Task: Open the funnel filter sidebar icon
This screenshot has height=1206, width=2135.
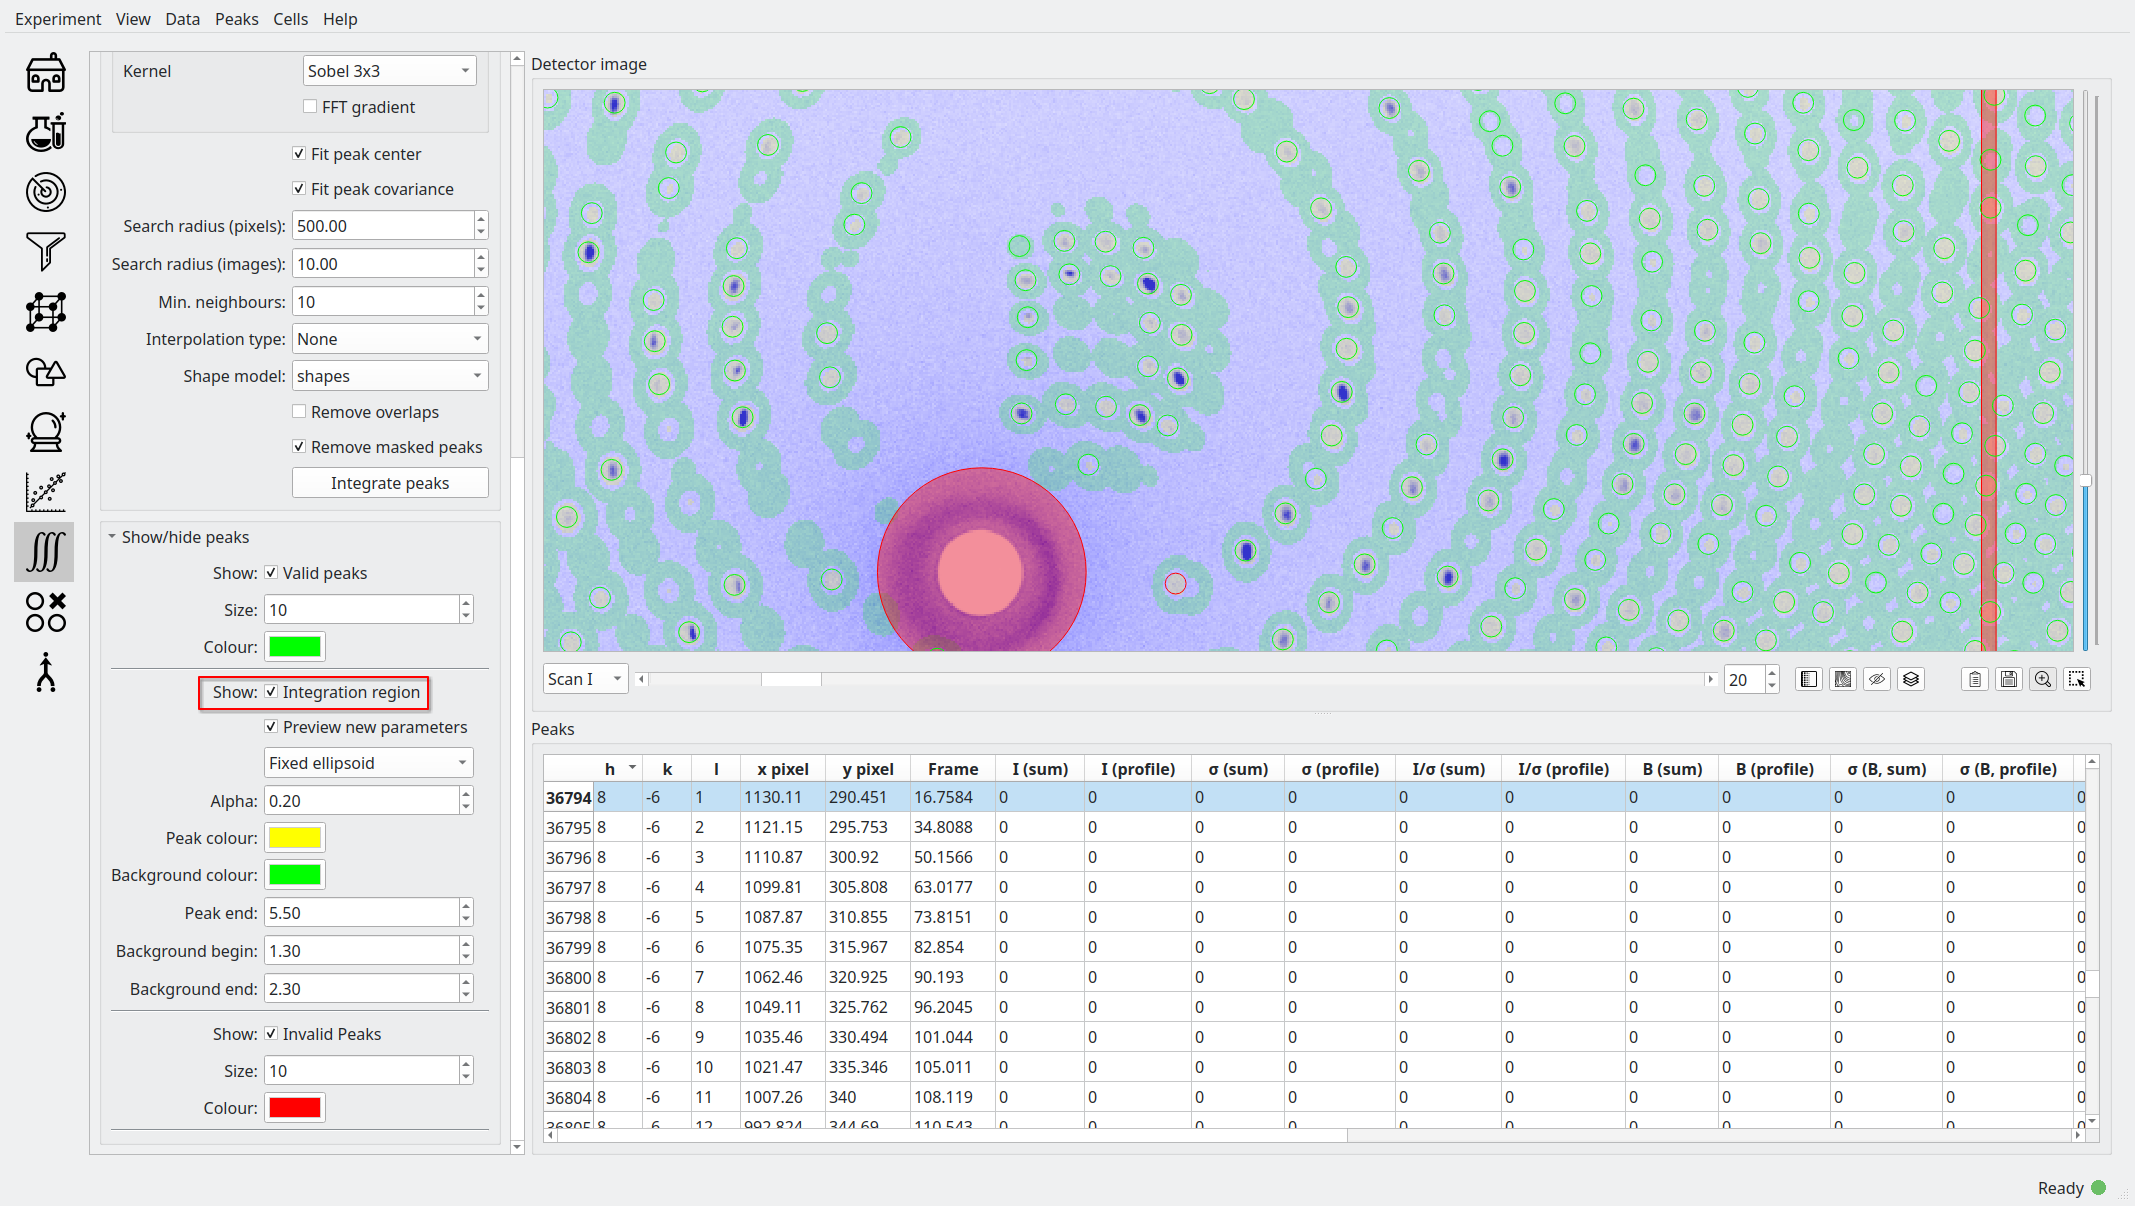Action: pos(46,252)
